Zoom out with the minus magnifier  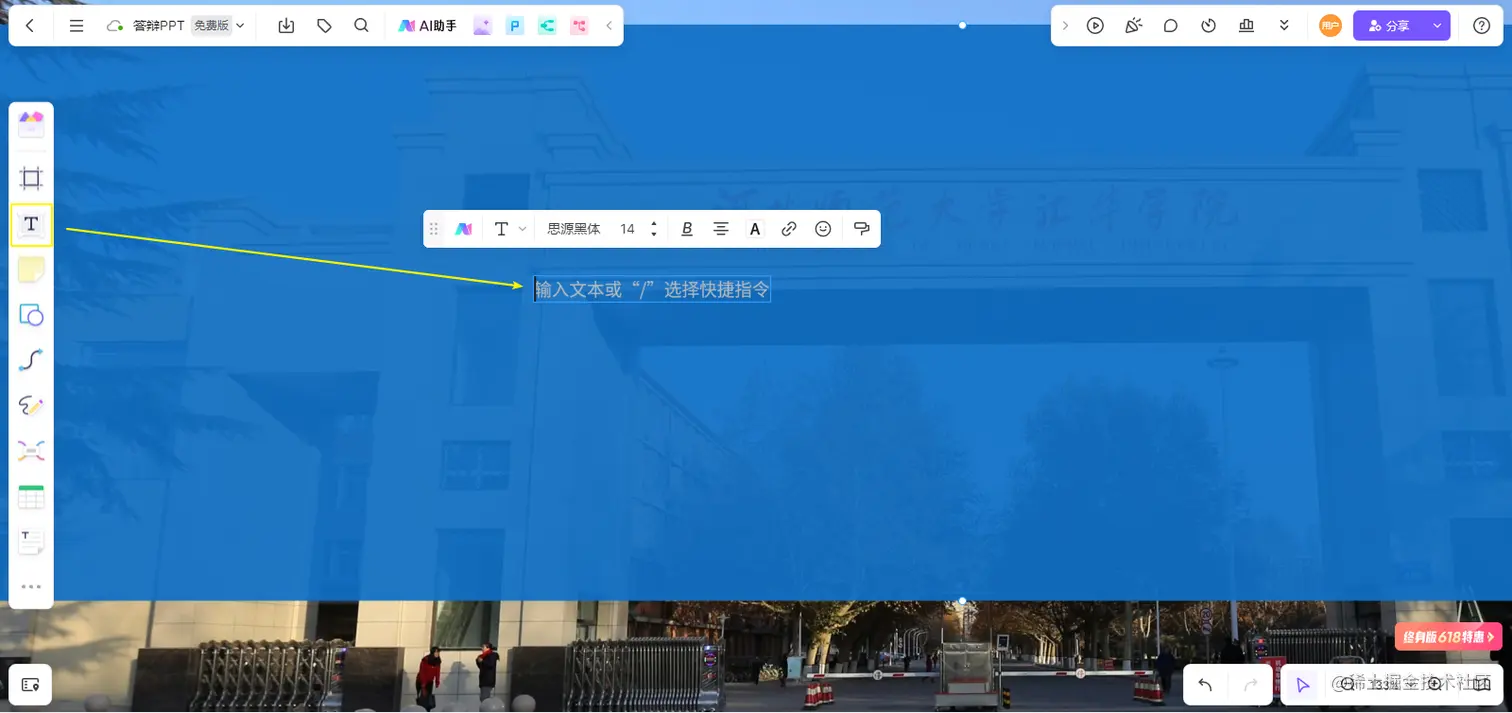click(x=1347, y=684)
